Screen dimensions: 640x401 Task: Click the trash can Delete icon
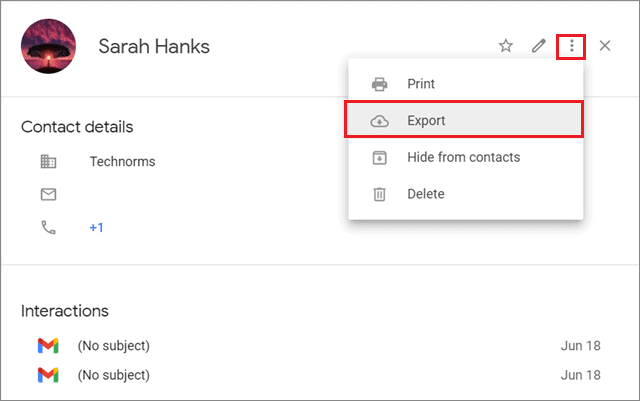pyautogui.click(x=380, y=194)
